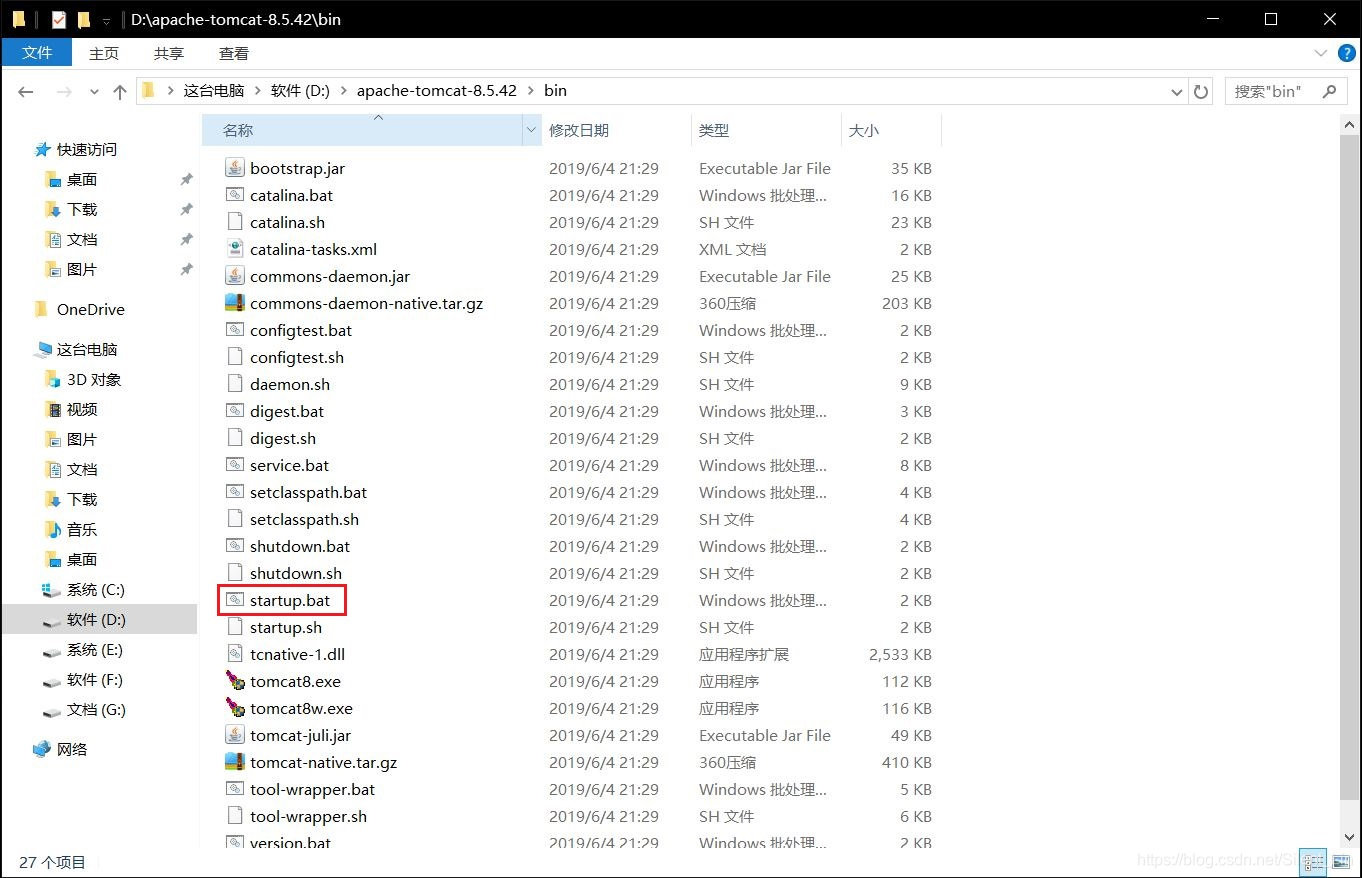The width and height of the screenshot is (1362, 878).
Task: Click the tomcat-juli.jar file icon
Action: coord(235,735)
